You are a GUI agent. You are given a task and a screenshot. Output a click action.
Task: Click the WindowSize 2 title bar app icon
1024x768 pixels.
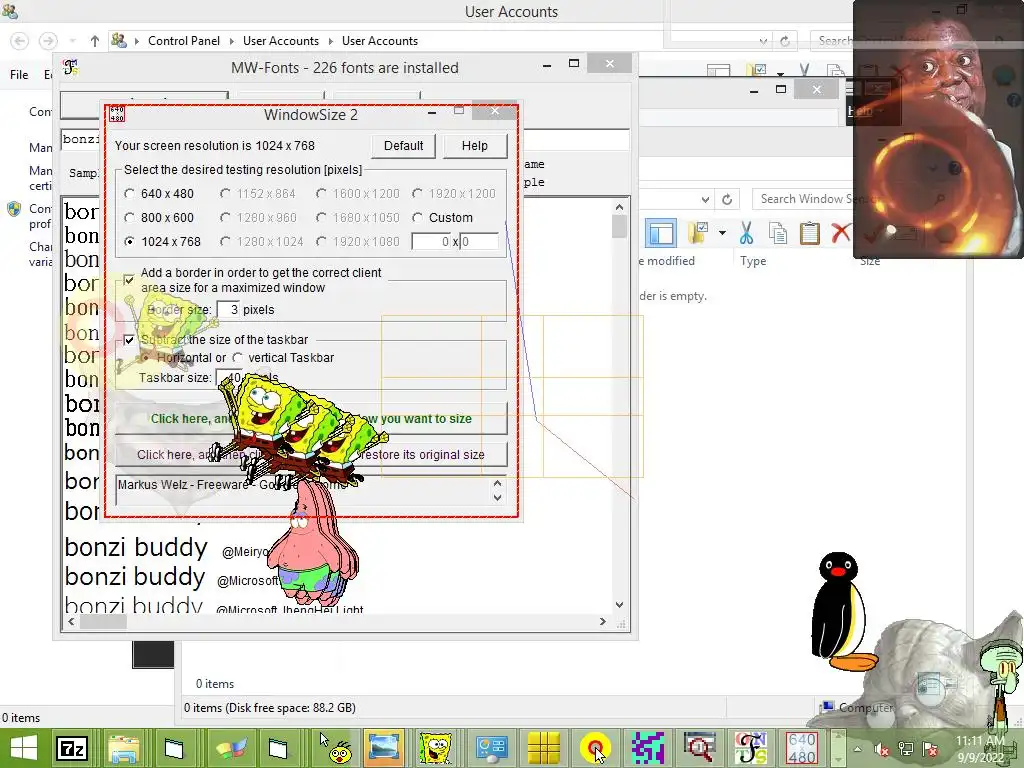(x=117, y=114)
